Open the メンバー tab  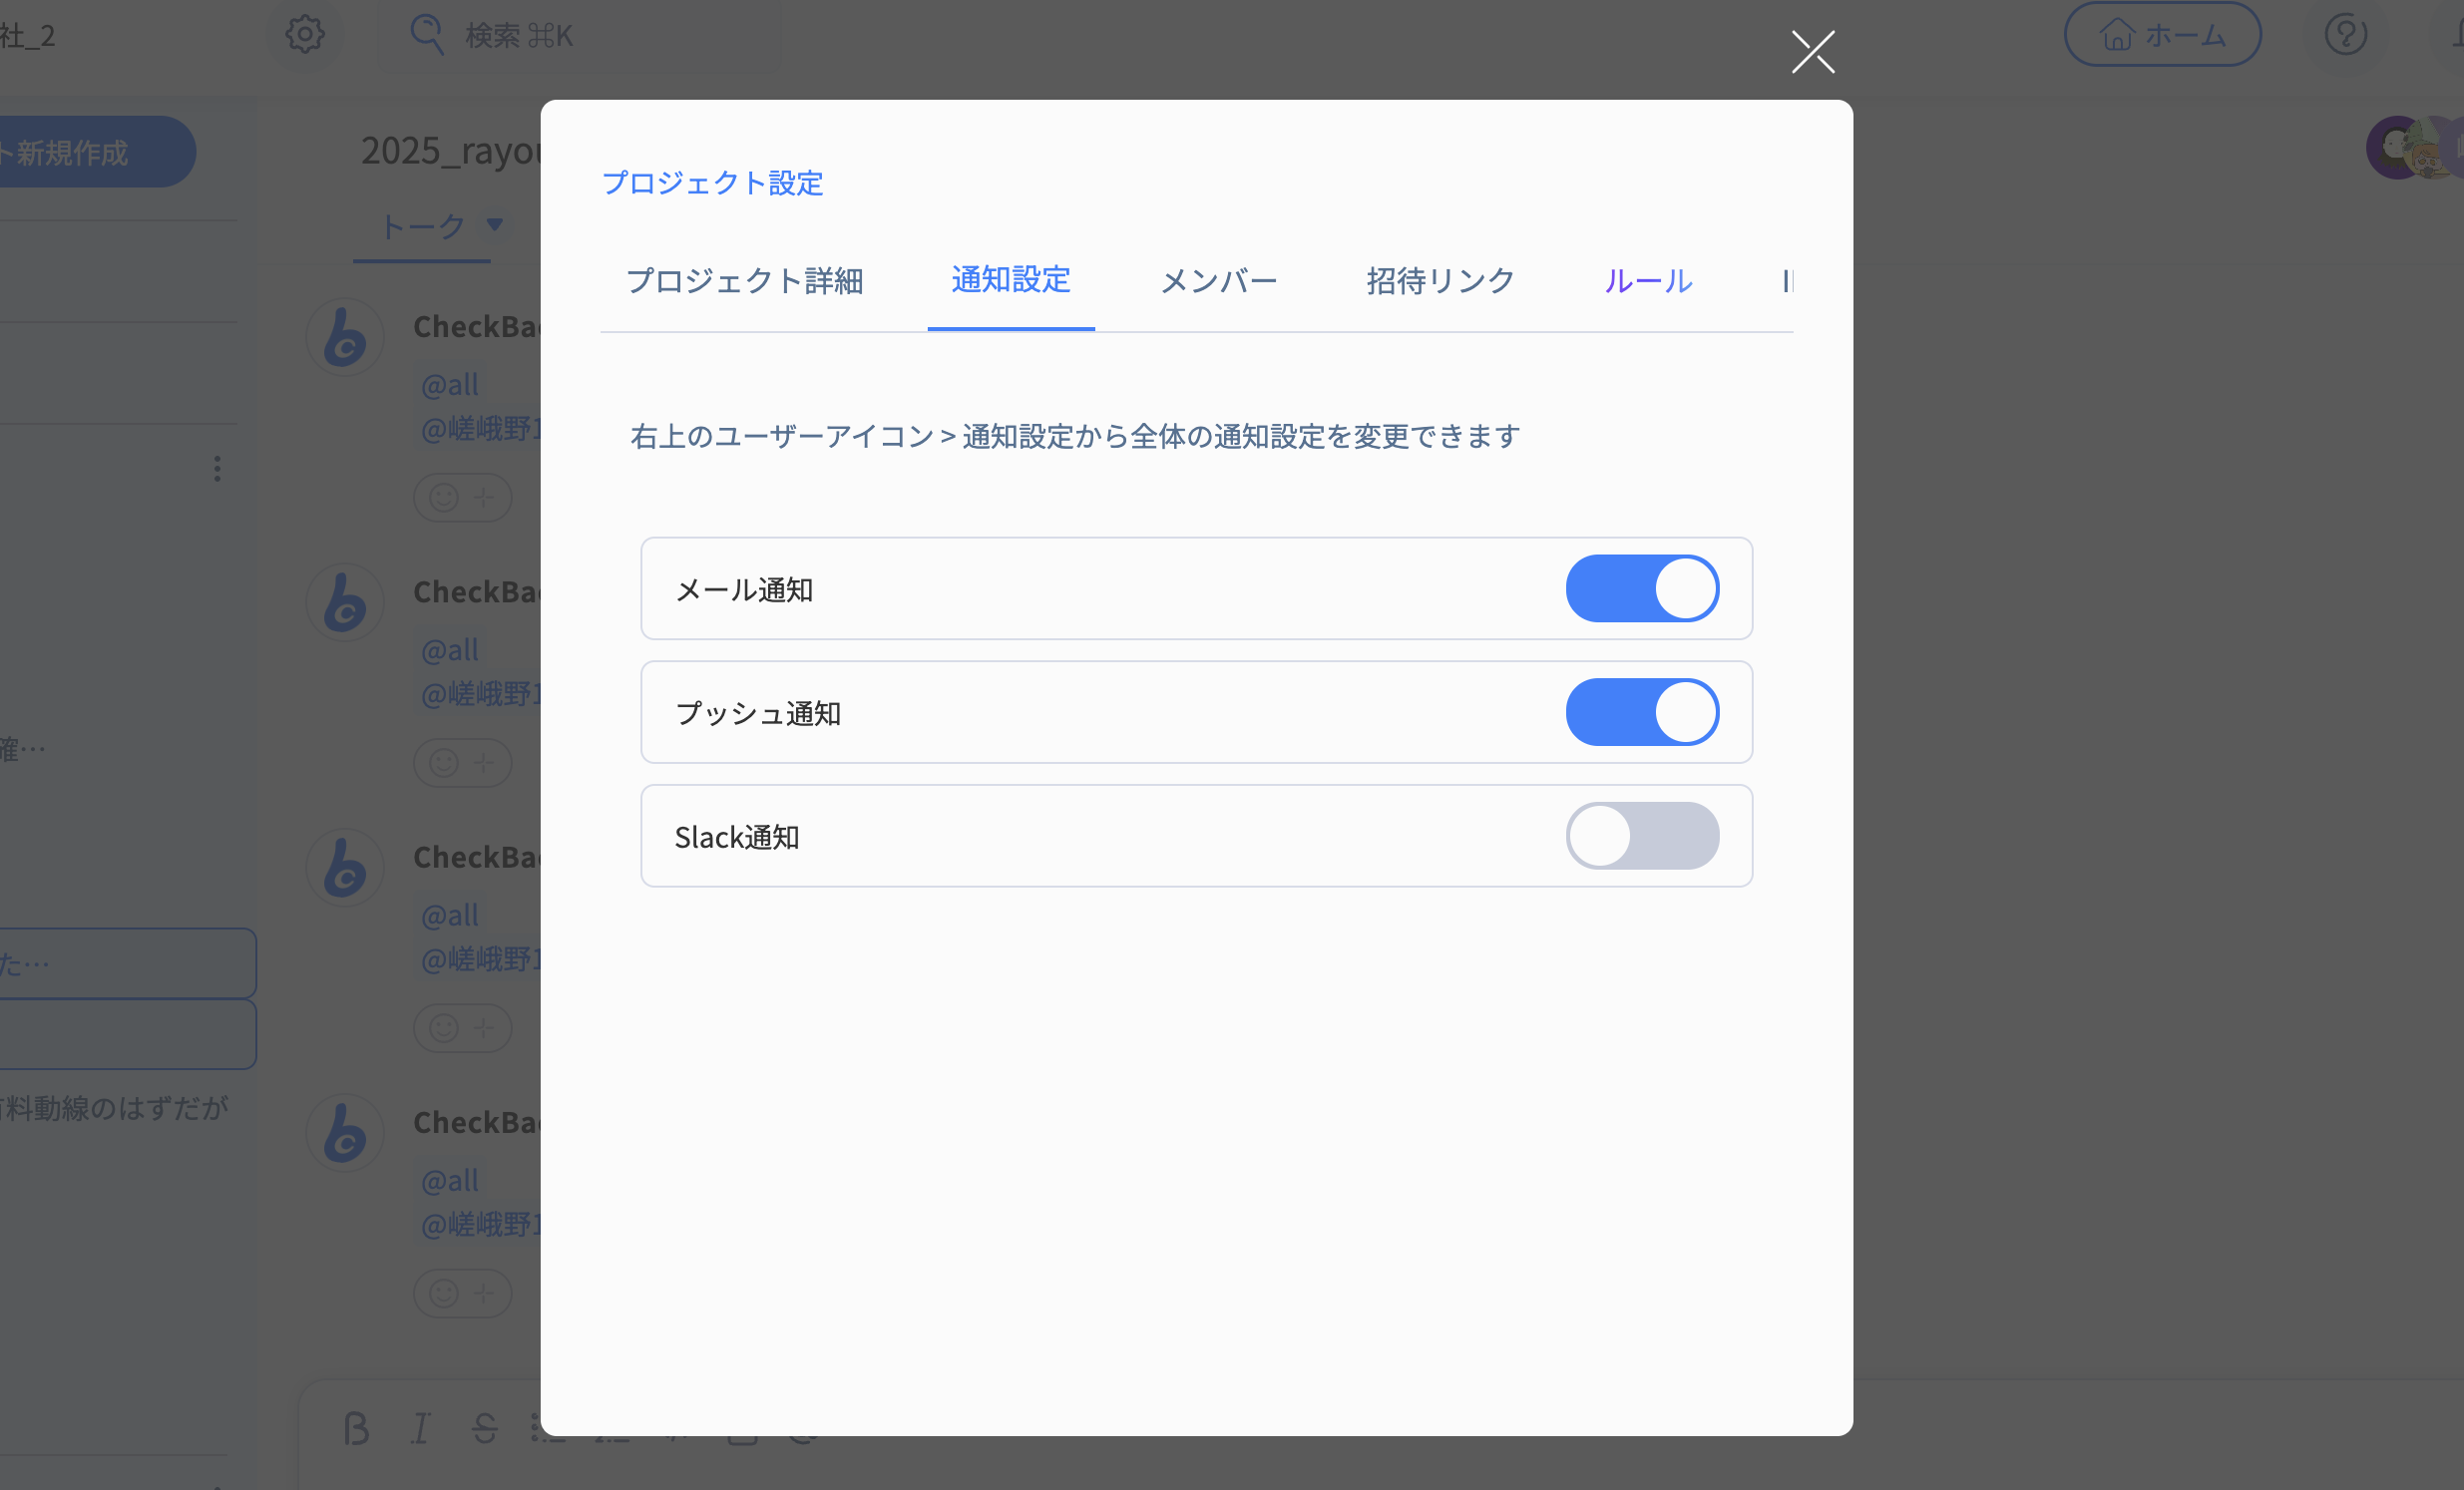coord(1218,281)
